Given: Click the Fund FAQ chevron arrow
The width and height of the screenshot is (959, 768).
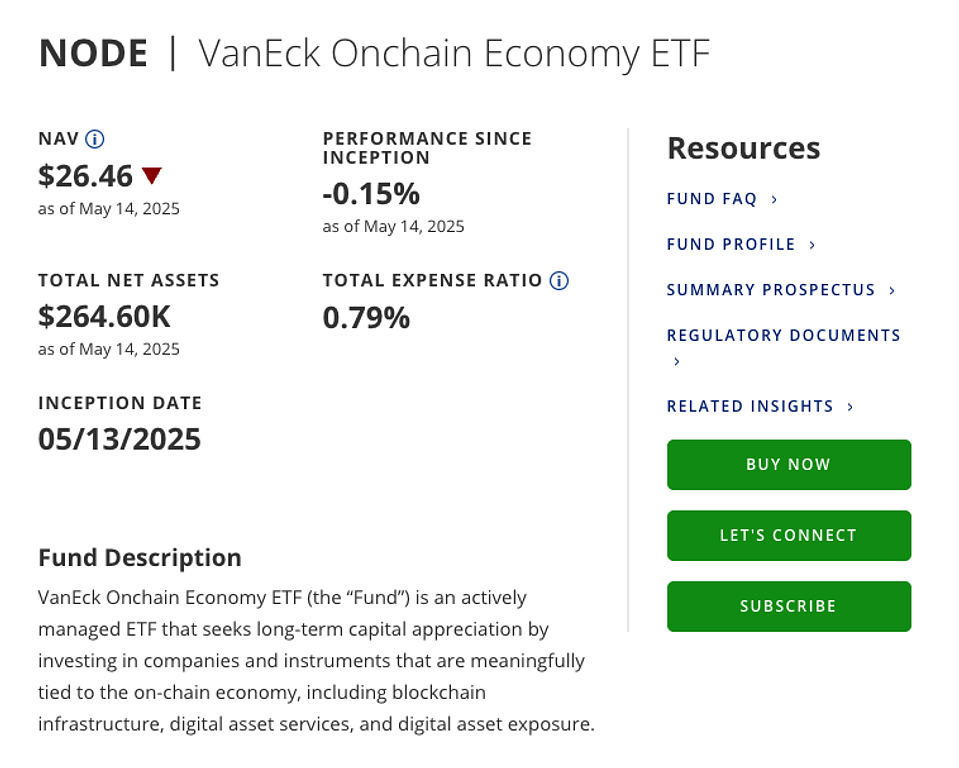Looking at the screenshot, I should pyautogui.click(x=774, y=200).
